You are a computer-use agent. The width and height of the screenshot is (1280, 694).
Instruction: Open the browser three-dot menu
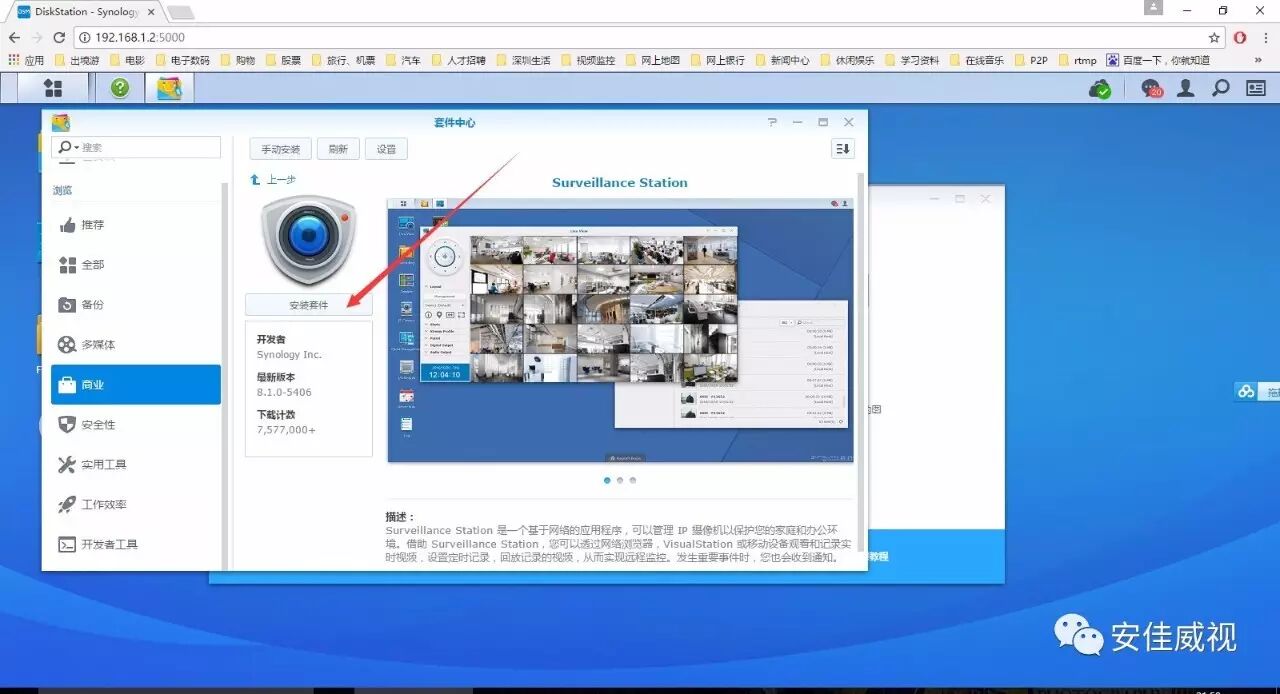point(1265,37)
